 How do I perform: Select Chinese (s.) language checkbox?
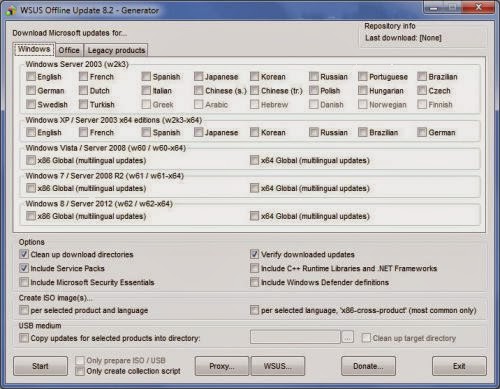[198, 91]
